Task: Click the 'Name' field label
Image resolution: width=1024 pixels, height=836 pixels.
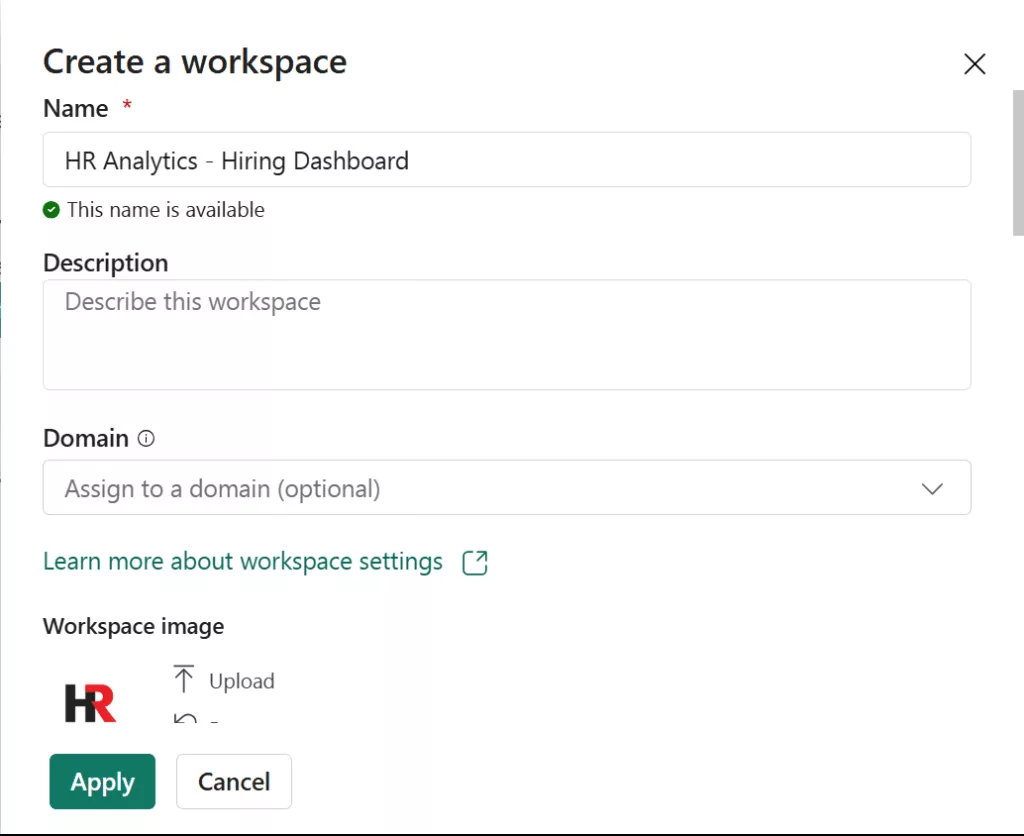Action: (x=76, y=108)
